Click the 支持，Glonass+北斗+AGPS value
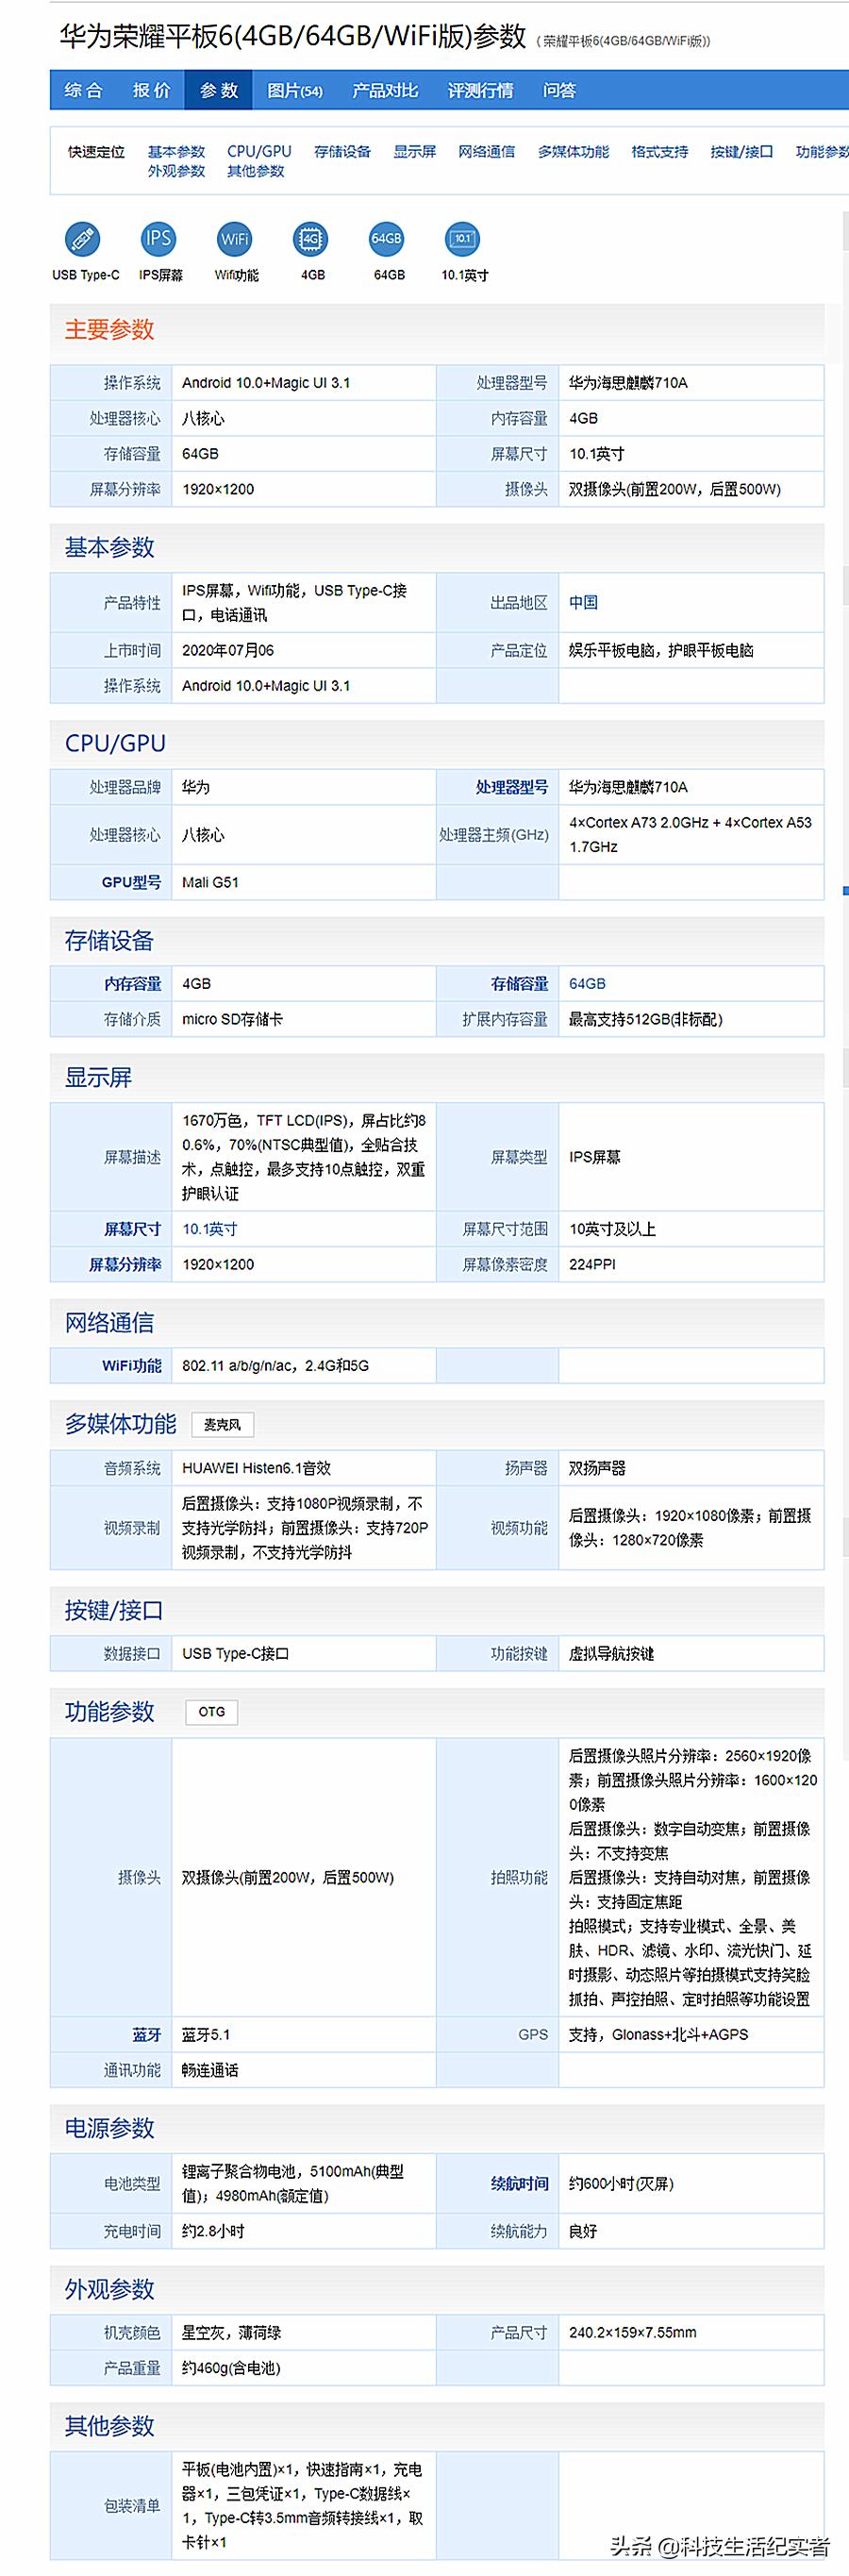 pyautogui.click(x=658, y=2035)
